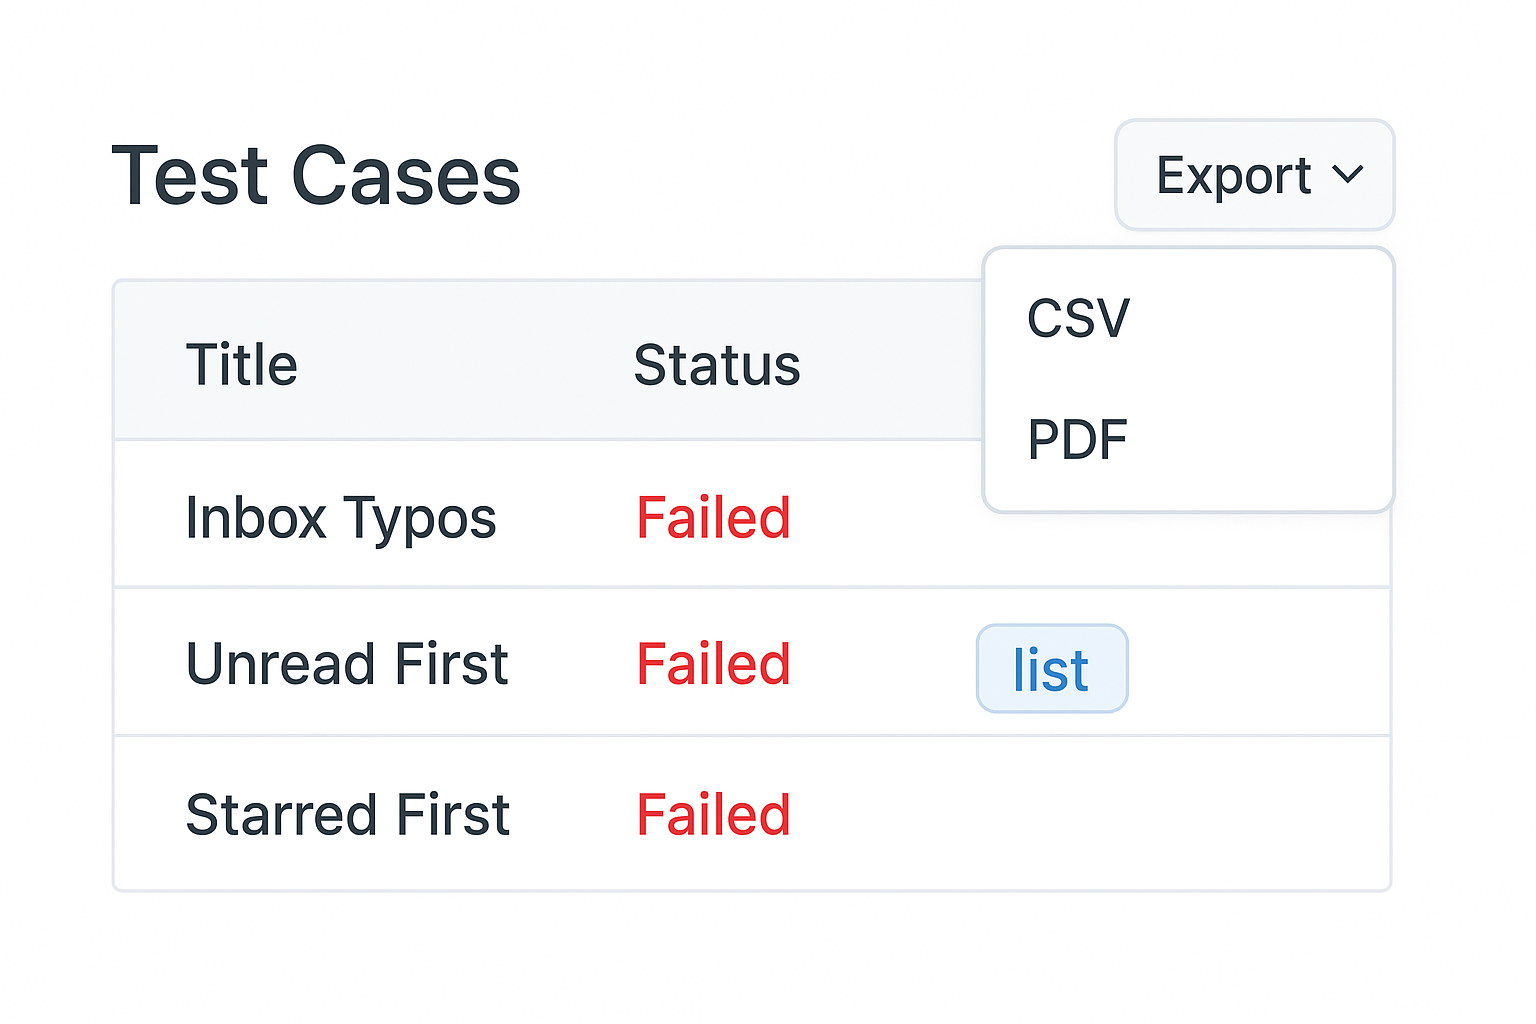Choose CSV from the export menu
The height and width of the screenshot is (1024, 1536).
1078,319
